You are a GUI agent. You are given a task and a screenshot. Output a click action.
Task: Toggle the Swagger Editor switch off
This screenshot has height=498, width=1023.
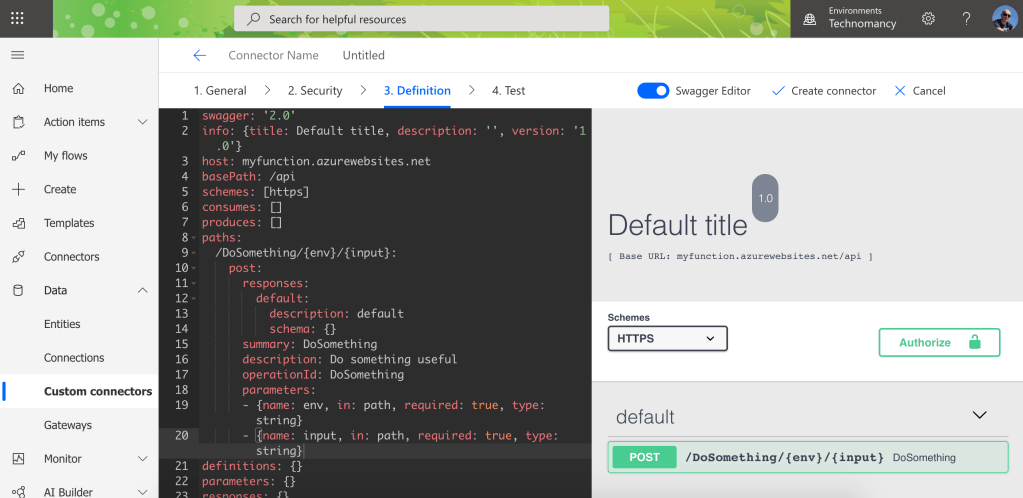click(653, 91)
